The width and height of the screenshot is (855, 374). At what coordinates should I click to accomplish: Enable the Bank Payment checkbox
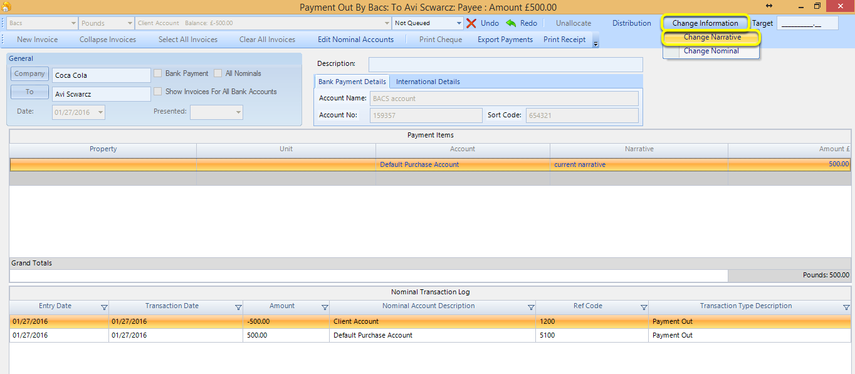tap(158, 73)
